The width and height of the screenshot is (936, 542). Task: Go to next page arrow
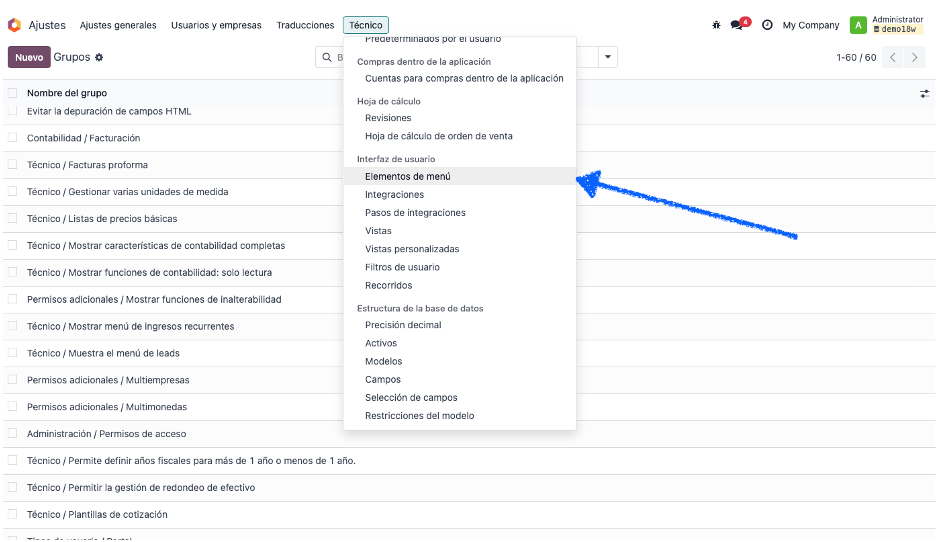[915, 57]
